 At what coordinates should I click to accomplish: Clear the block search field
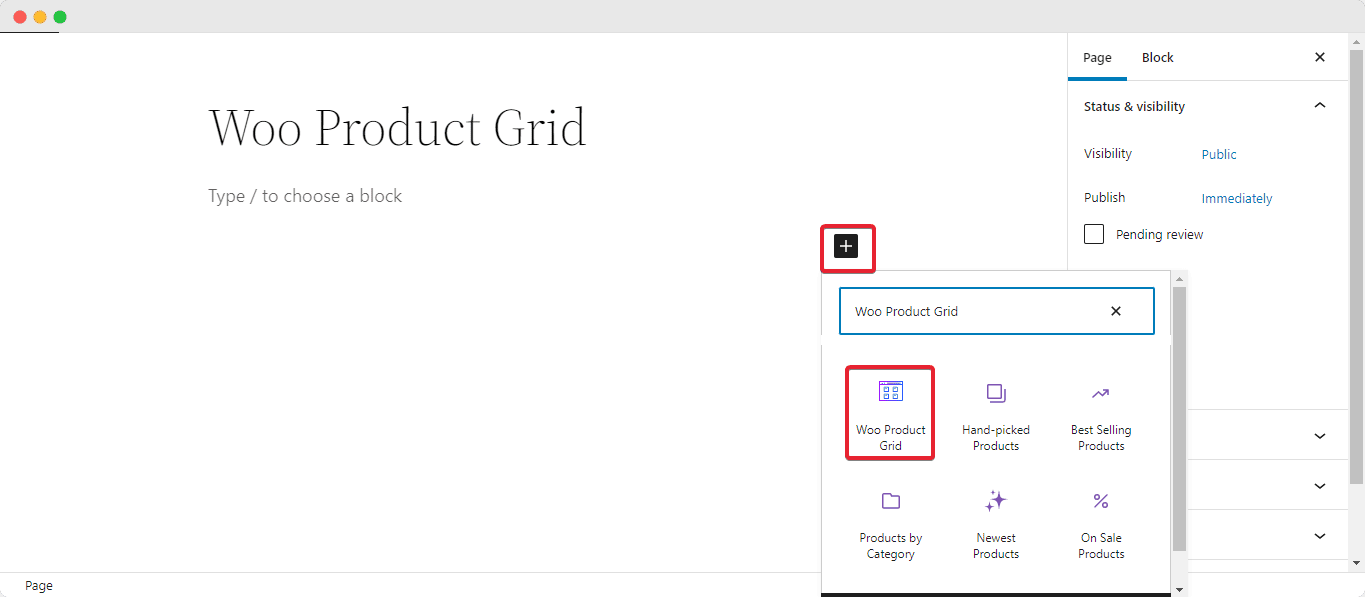[1116, 311]
